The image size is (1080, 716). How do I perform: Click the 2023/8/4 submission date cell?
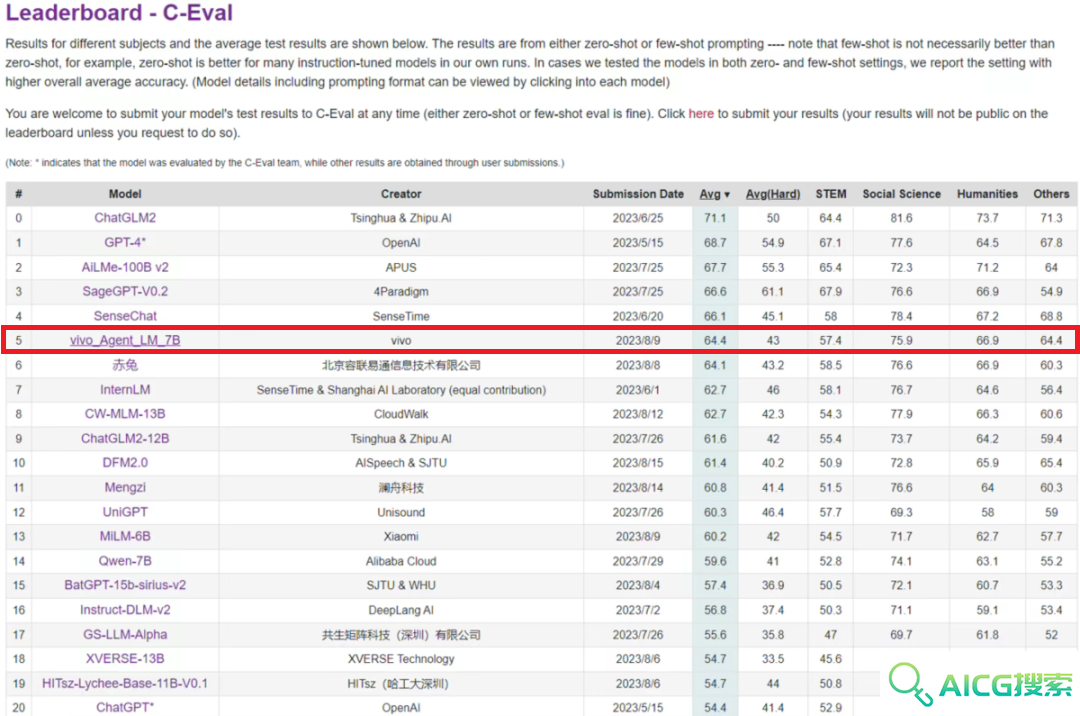638,585
